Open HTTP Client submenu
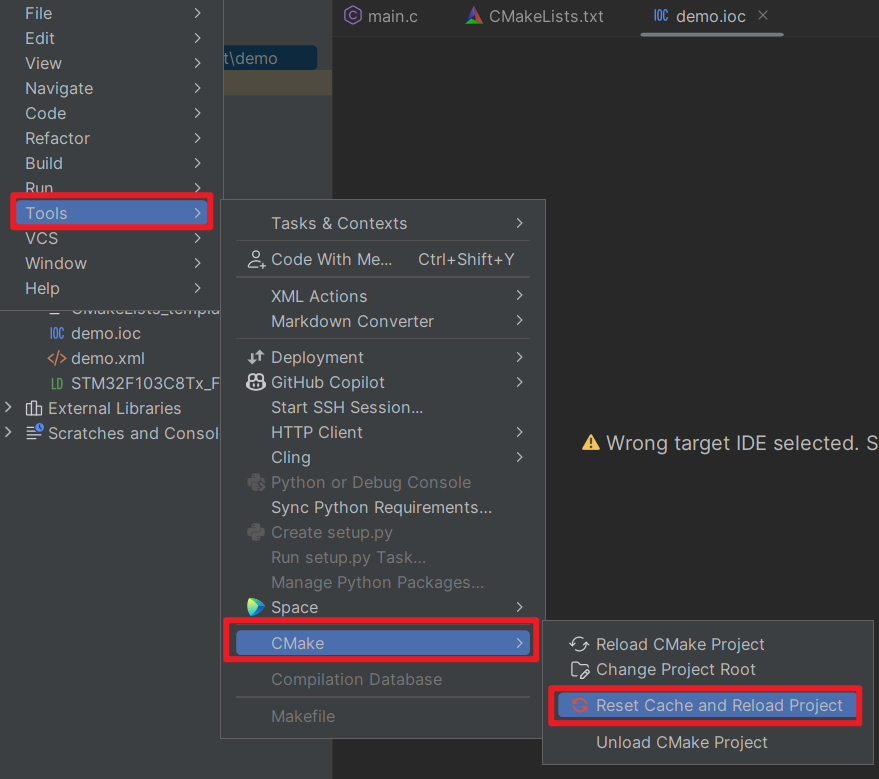The width and height of the screenshot is (879, 779). click(383, 432)
